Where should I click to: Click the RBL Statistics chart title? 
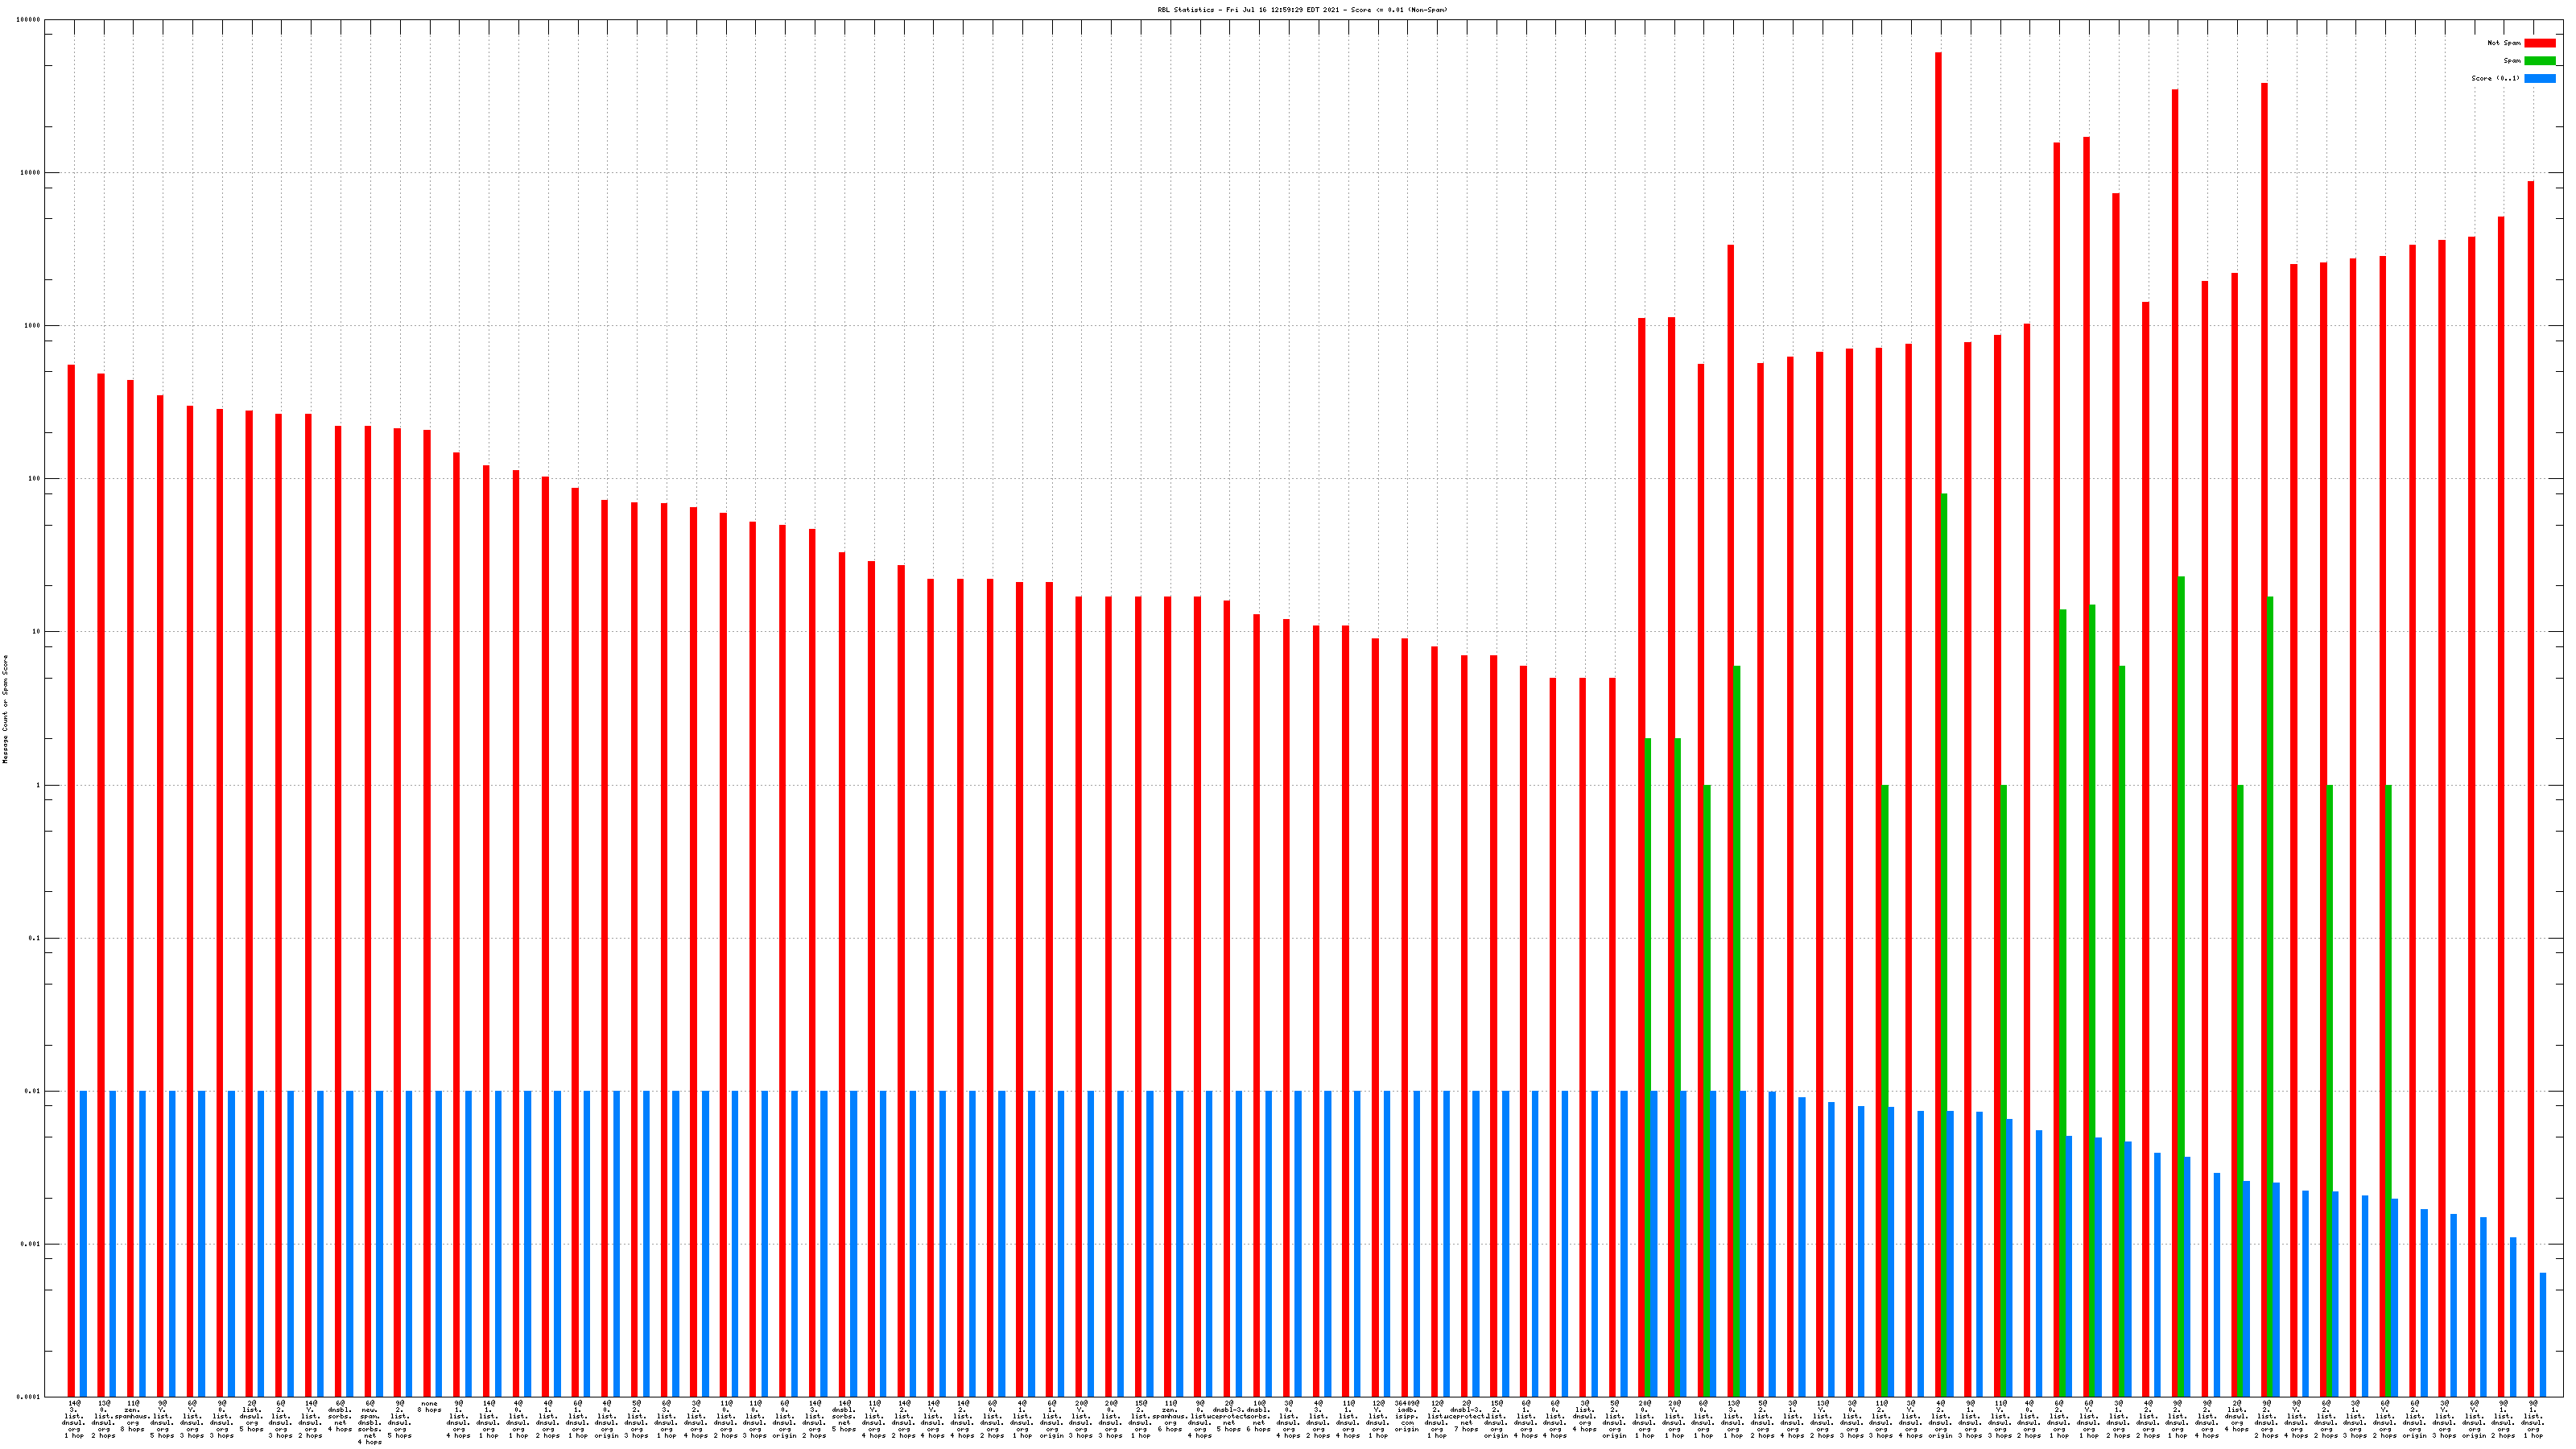1302,10
